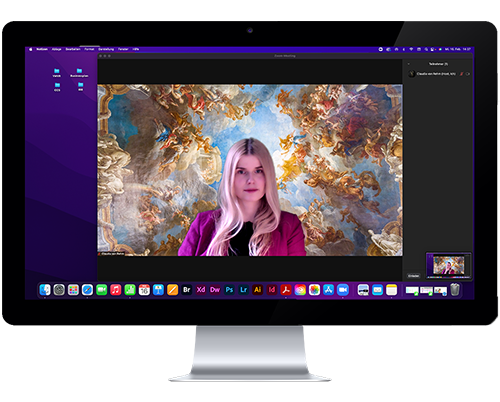Open the Wi-Fi menu bar status
The image size is (500, 402).
click(x=411, y=49)
